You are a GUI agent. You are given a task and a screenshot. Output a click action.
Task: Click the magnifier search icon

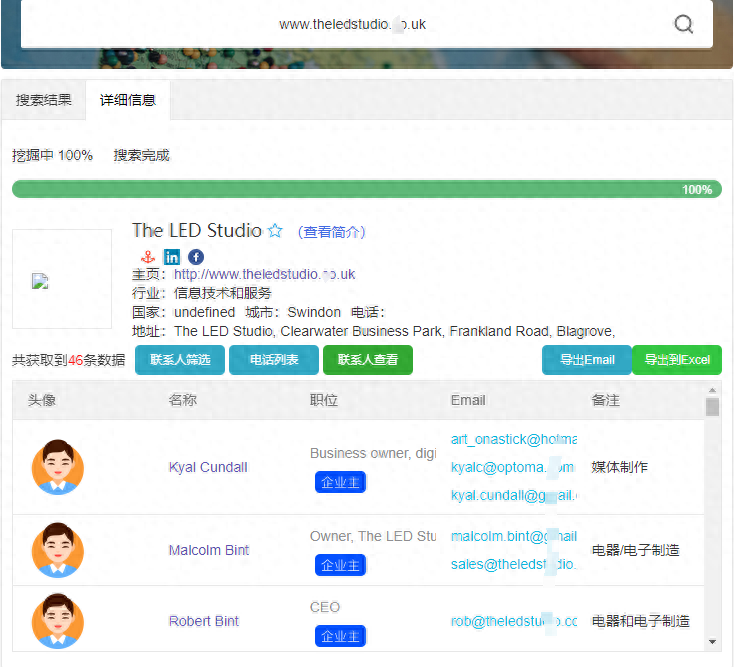click(683, 24)
